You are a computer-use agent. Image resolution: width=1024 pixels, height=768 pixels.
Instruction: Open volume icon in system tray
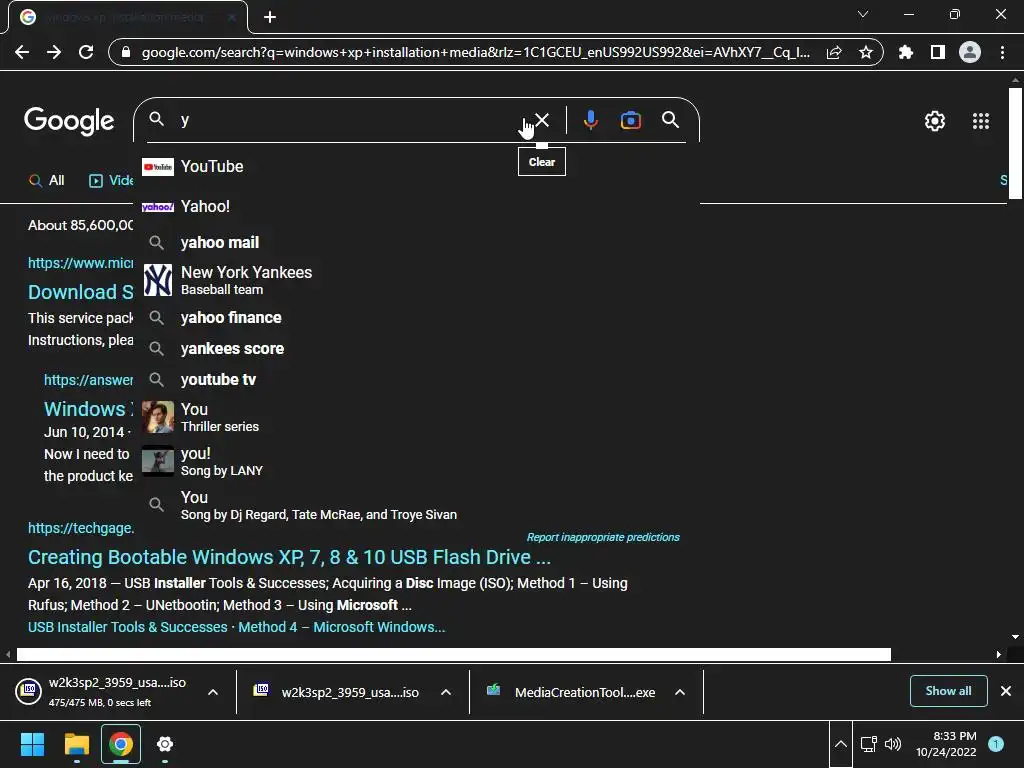[893, 744]
